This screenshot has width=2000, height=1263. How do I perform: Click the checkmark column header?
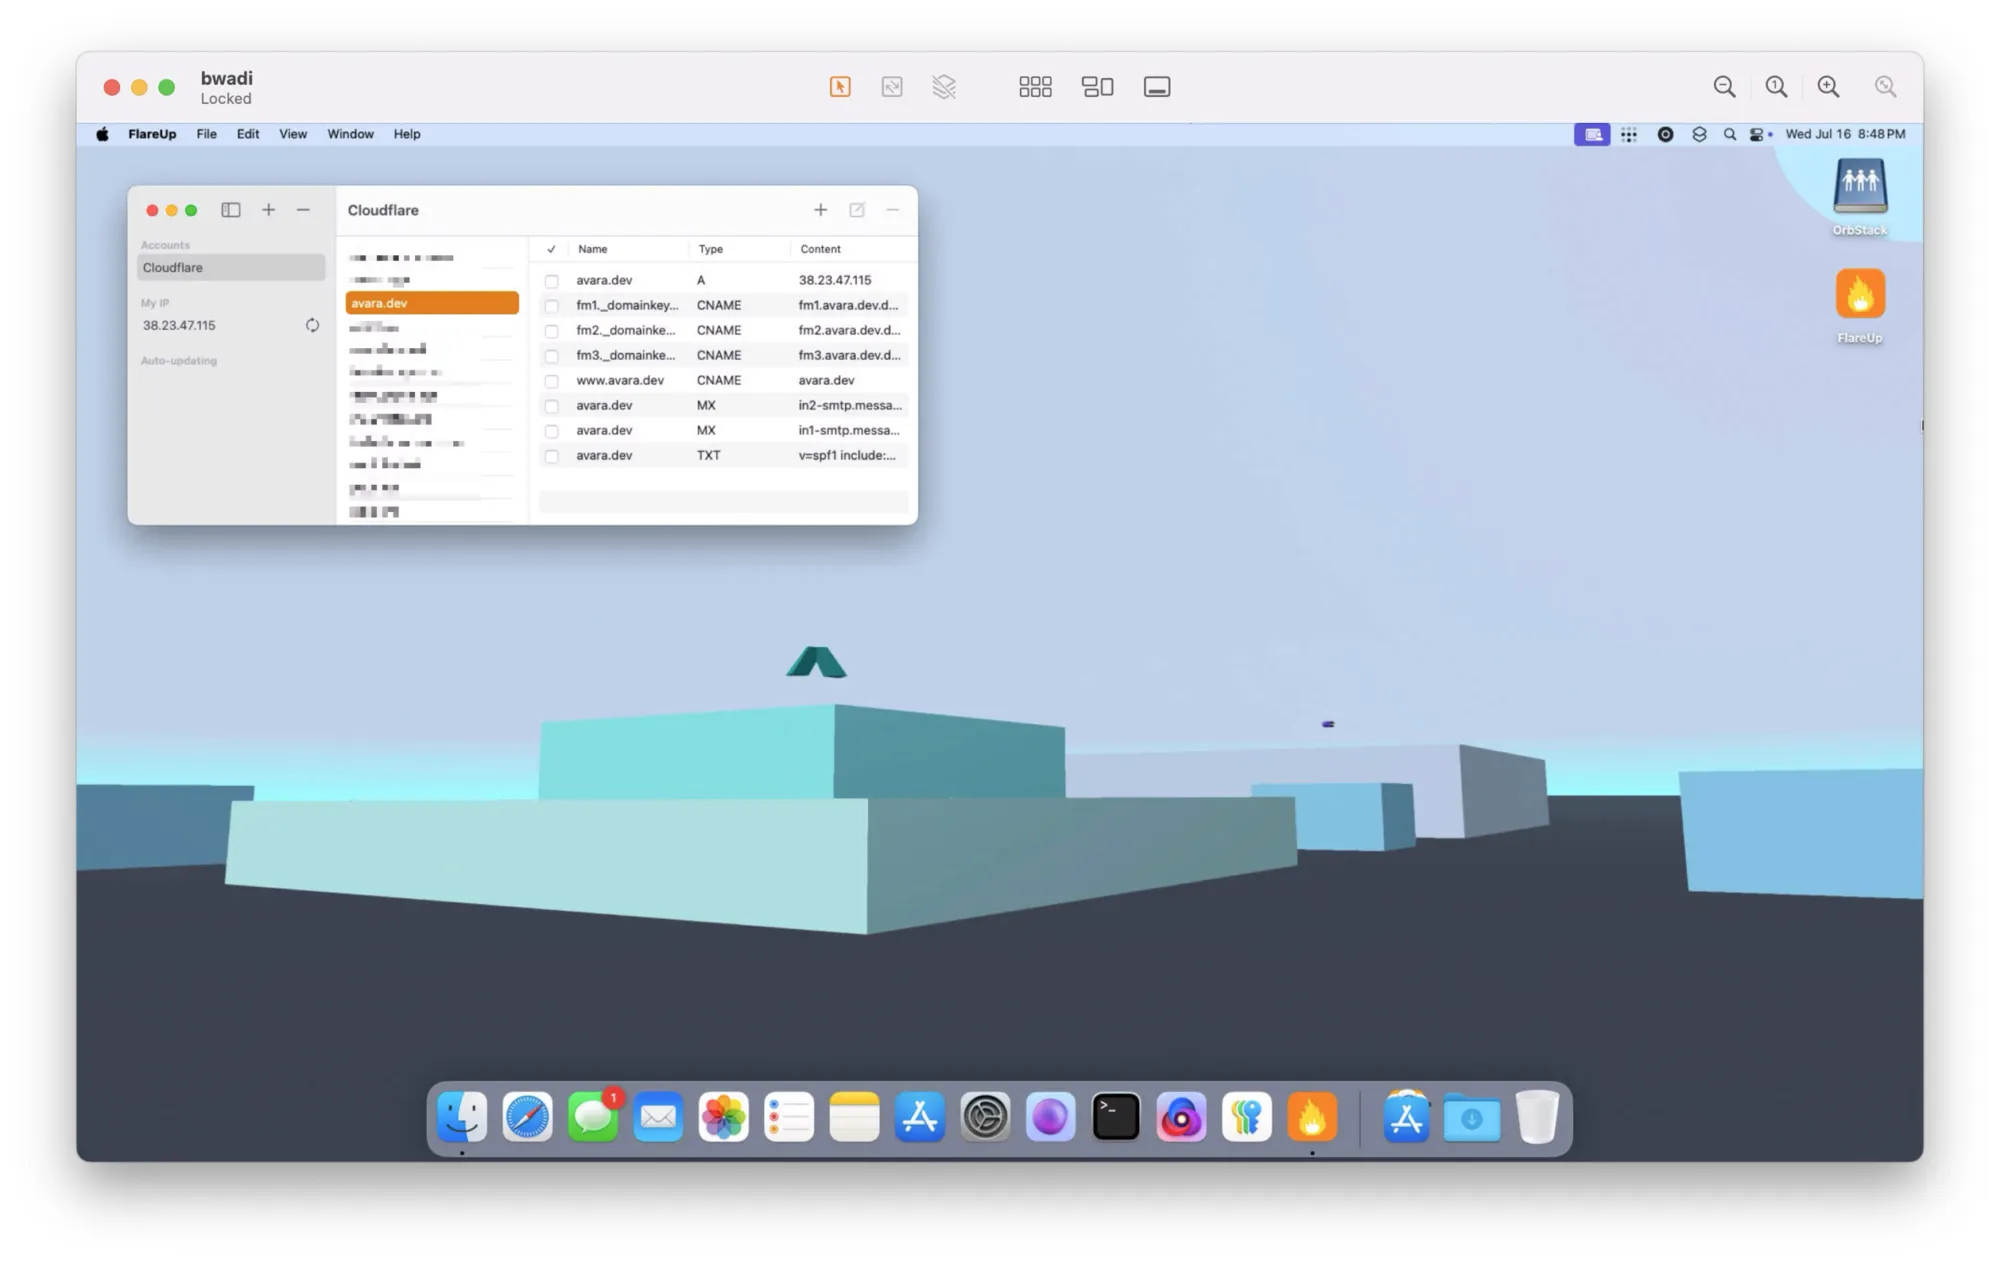(x=551, y=249)
